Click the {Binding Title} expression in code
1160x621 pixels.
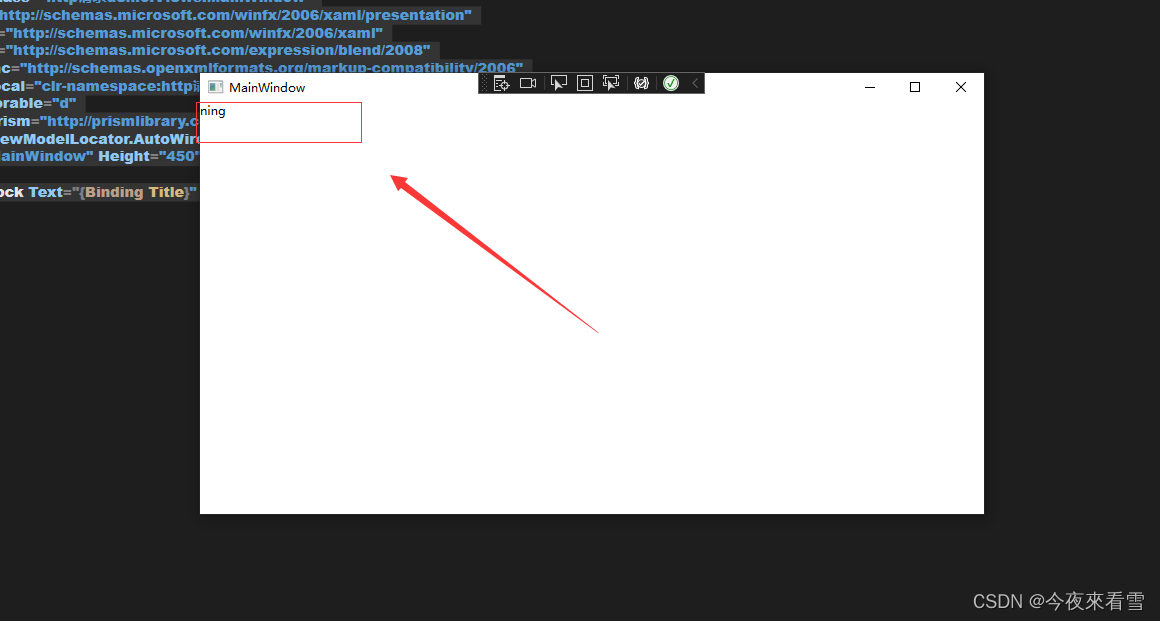[x=135, y=192]
